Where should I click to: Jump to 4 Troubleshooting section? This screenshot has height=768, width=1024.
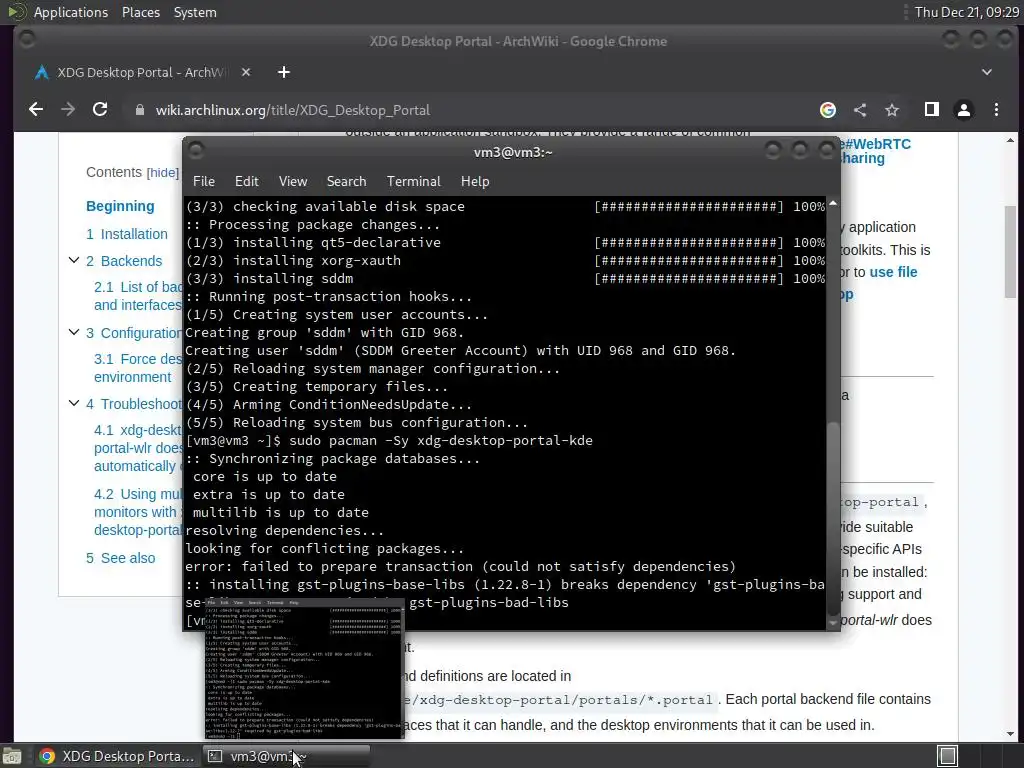(134, 404)
